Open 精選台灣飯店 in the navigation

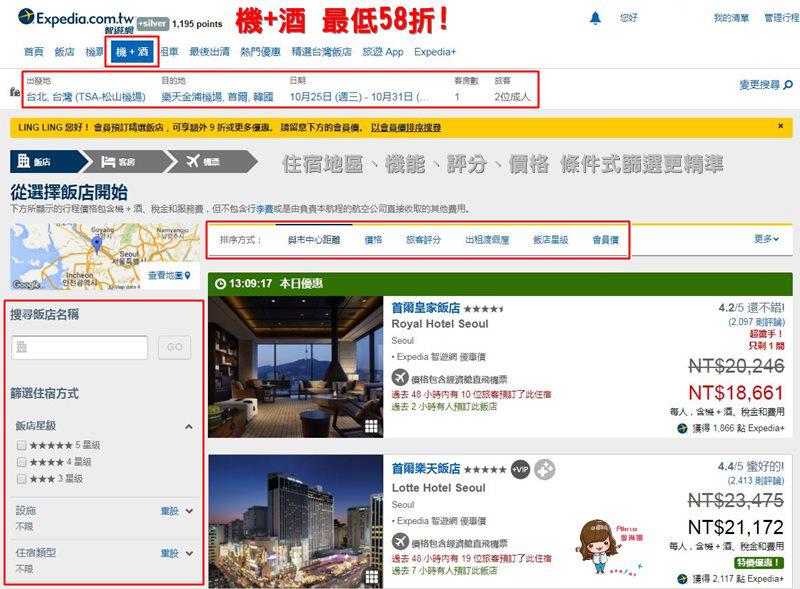coord(321,52)
